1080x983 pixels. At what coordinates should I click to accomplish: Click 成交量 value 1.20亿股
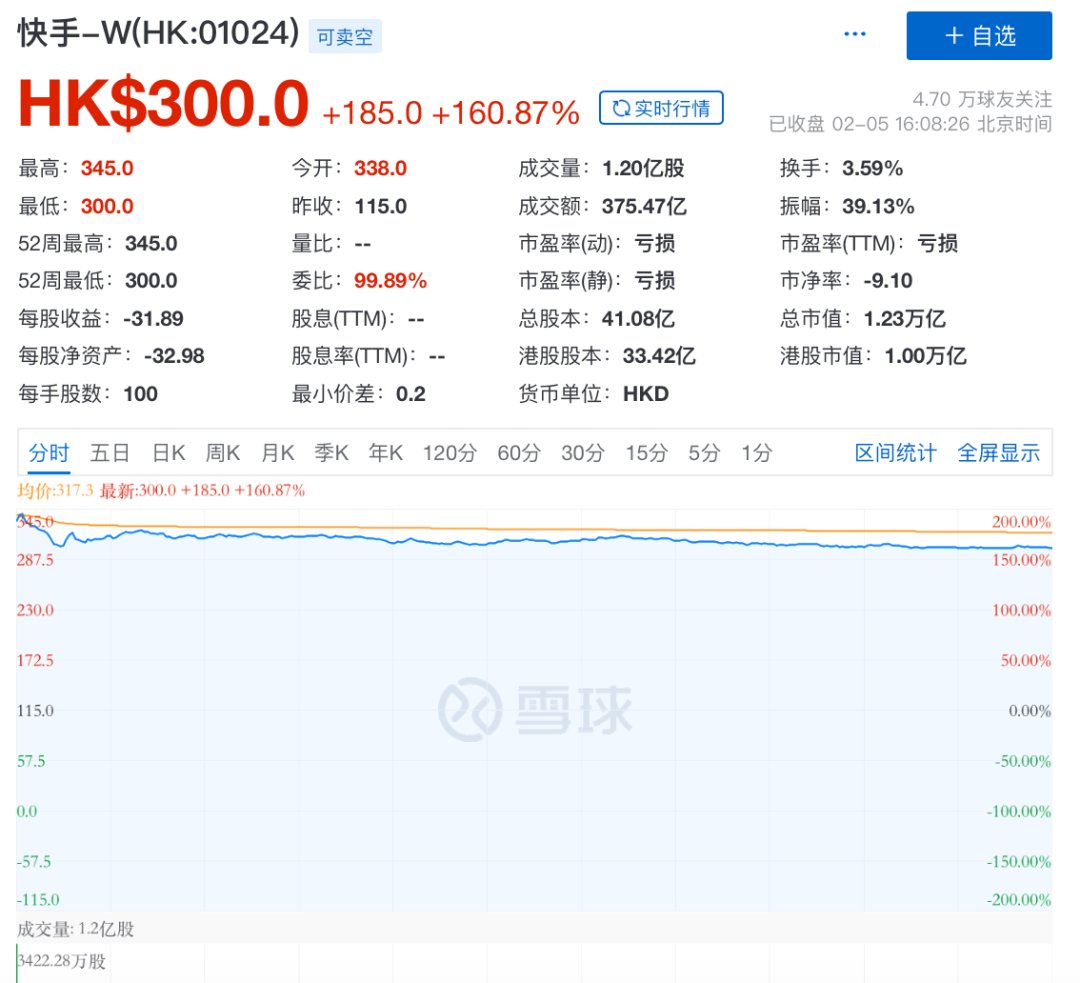click(643, 168)
